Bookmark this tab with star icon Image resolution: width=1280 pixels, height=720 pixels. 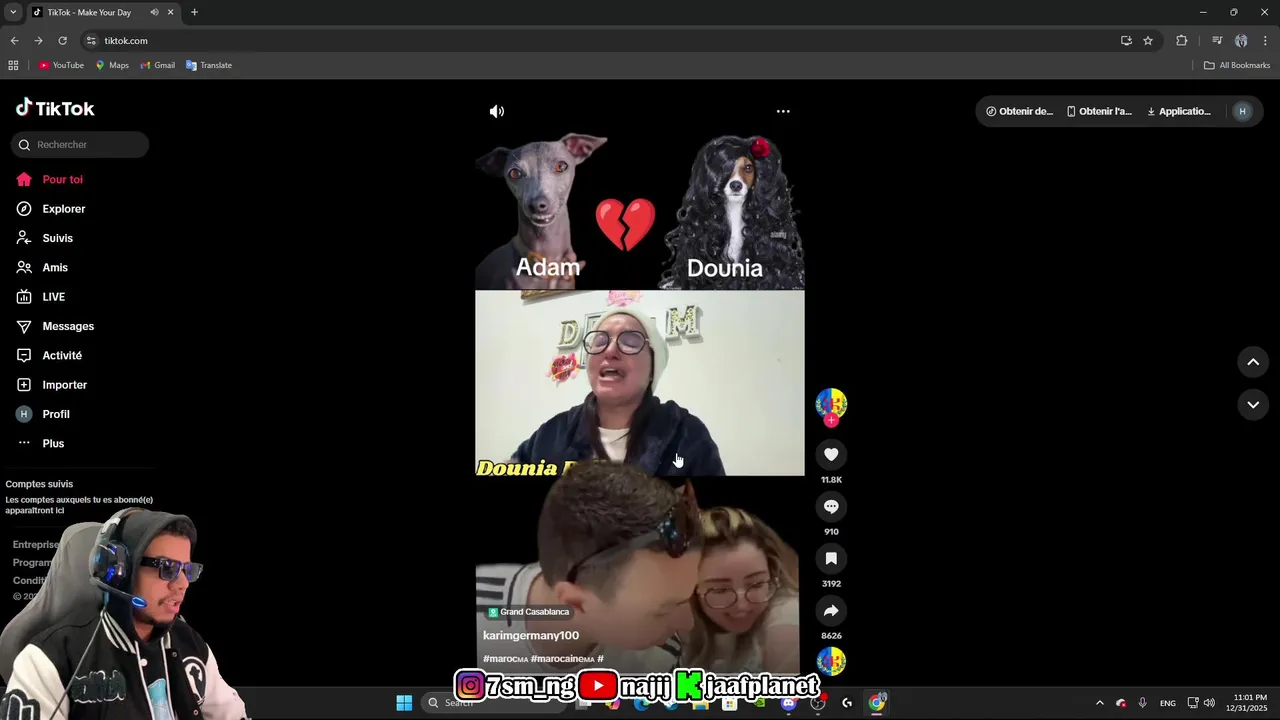coord(1148,41)
